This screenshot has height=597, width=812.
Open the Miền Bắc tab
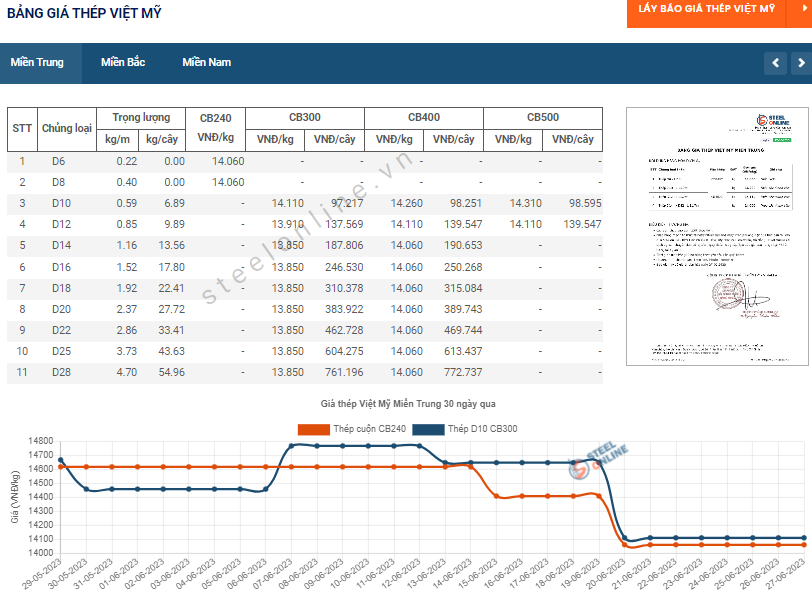click(123, 63)
